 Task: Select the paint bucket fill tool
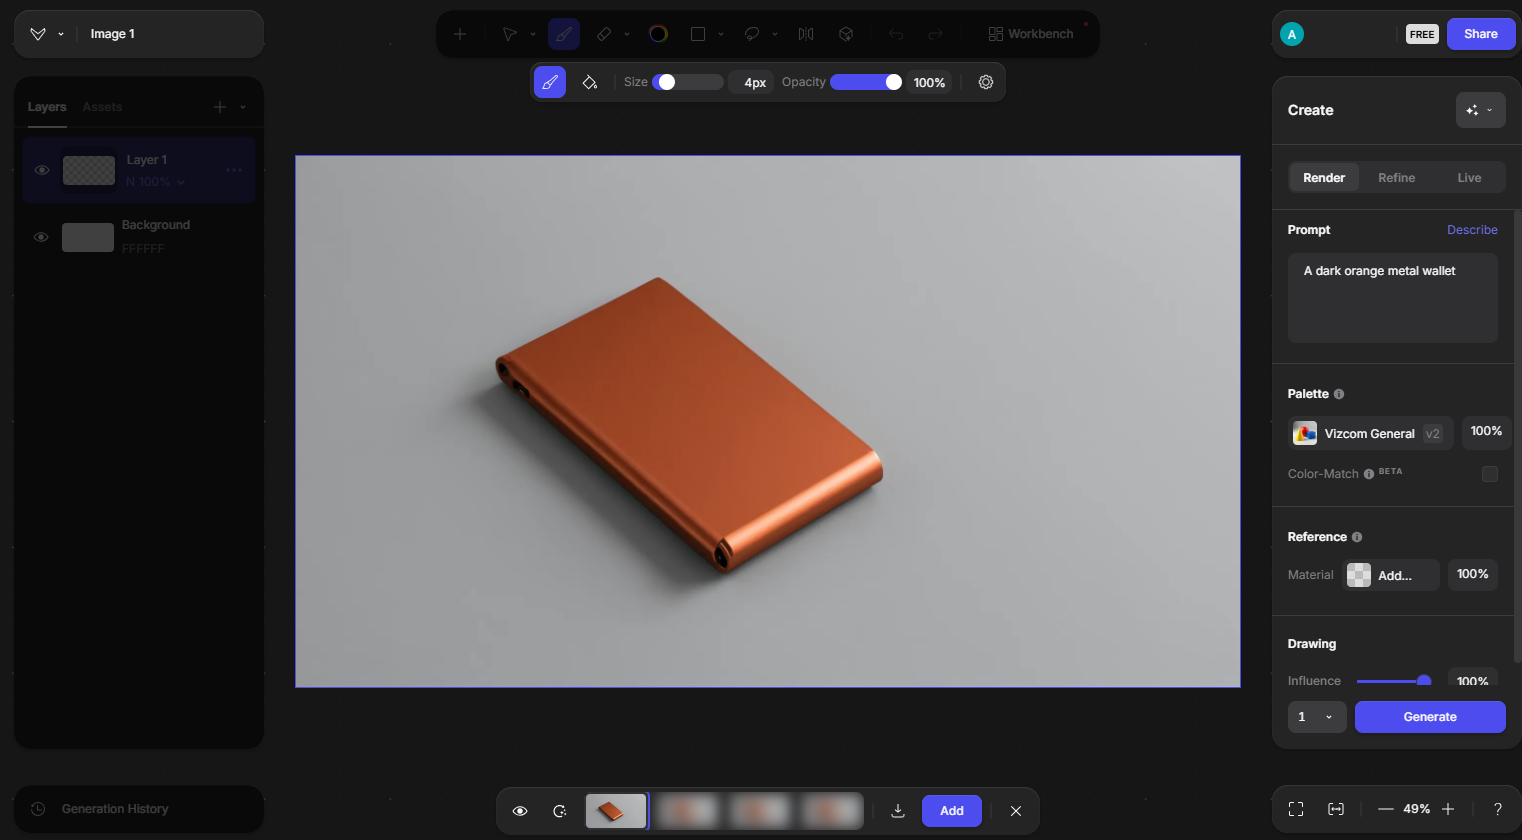click(x=590, y=82)
